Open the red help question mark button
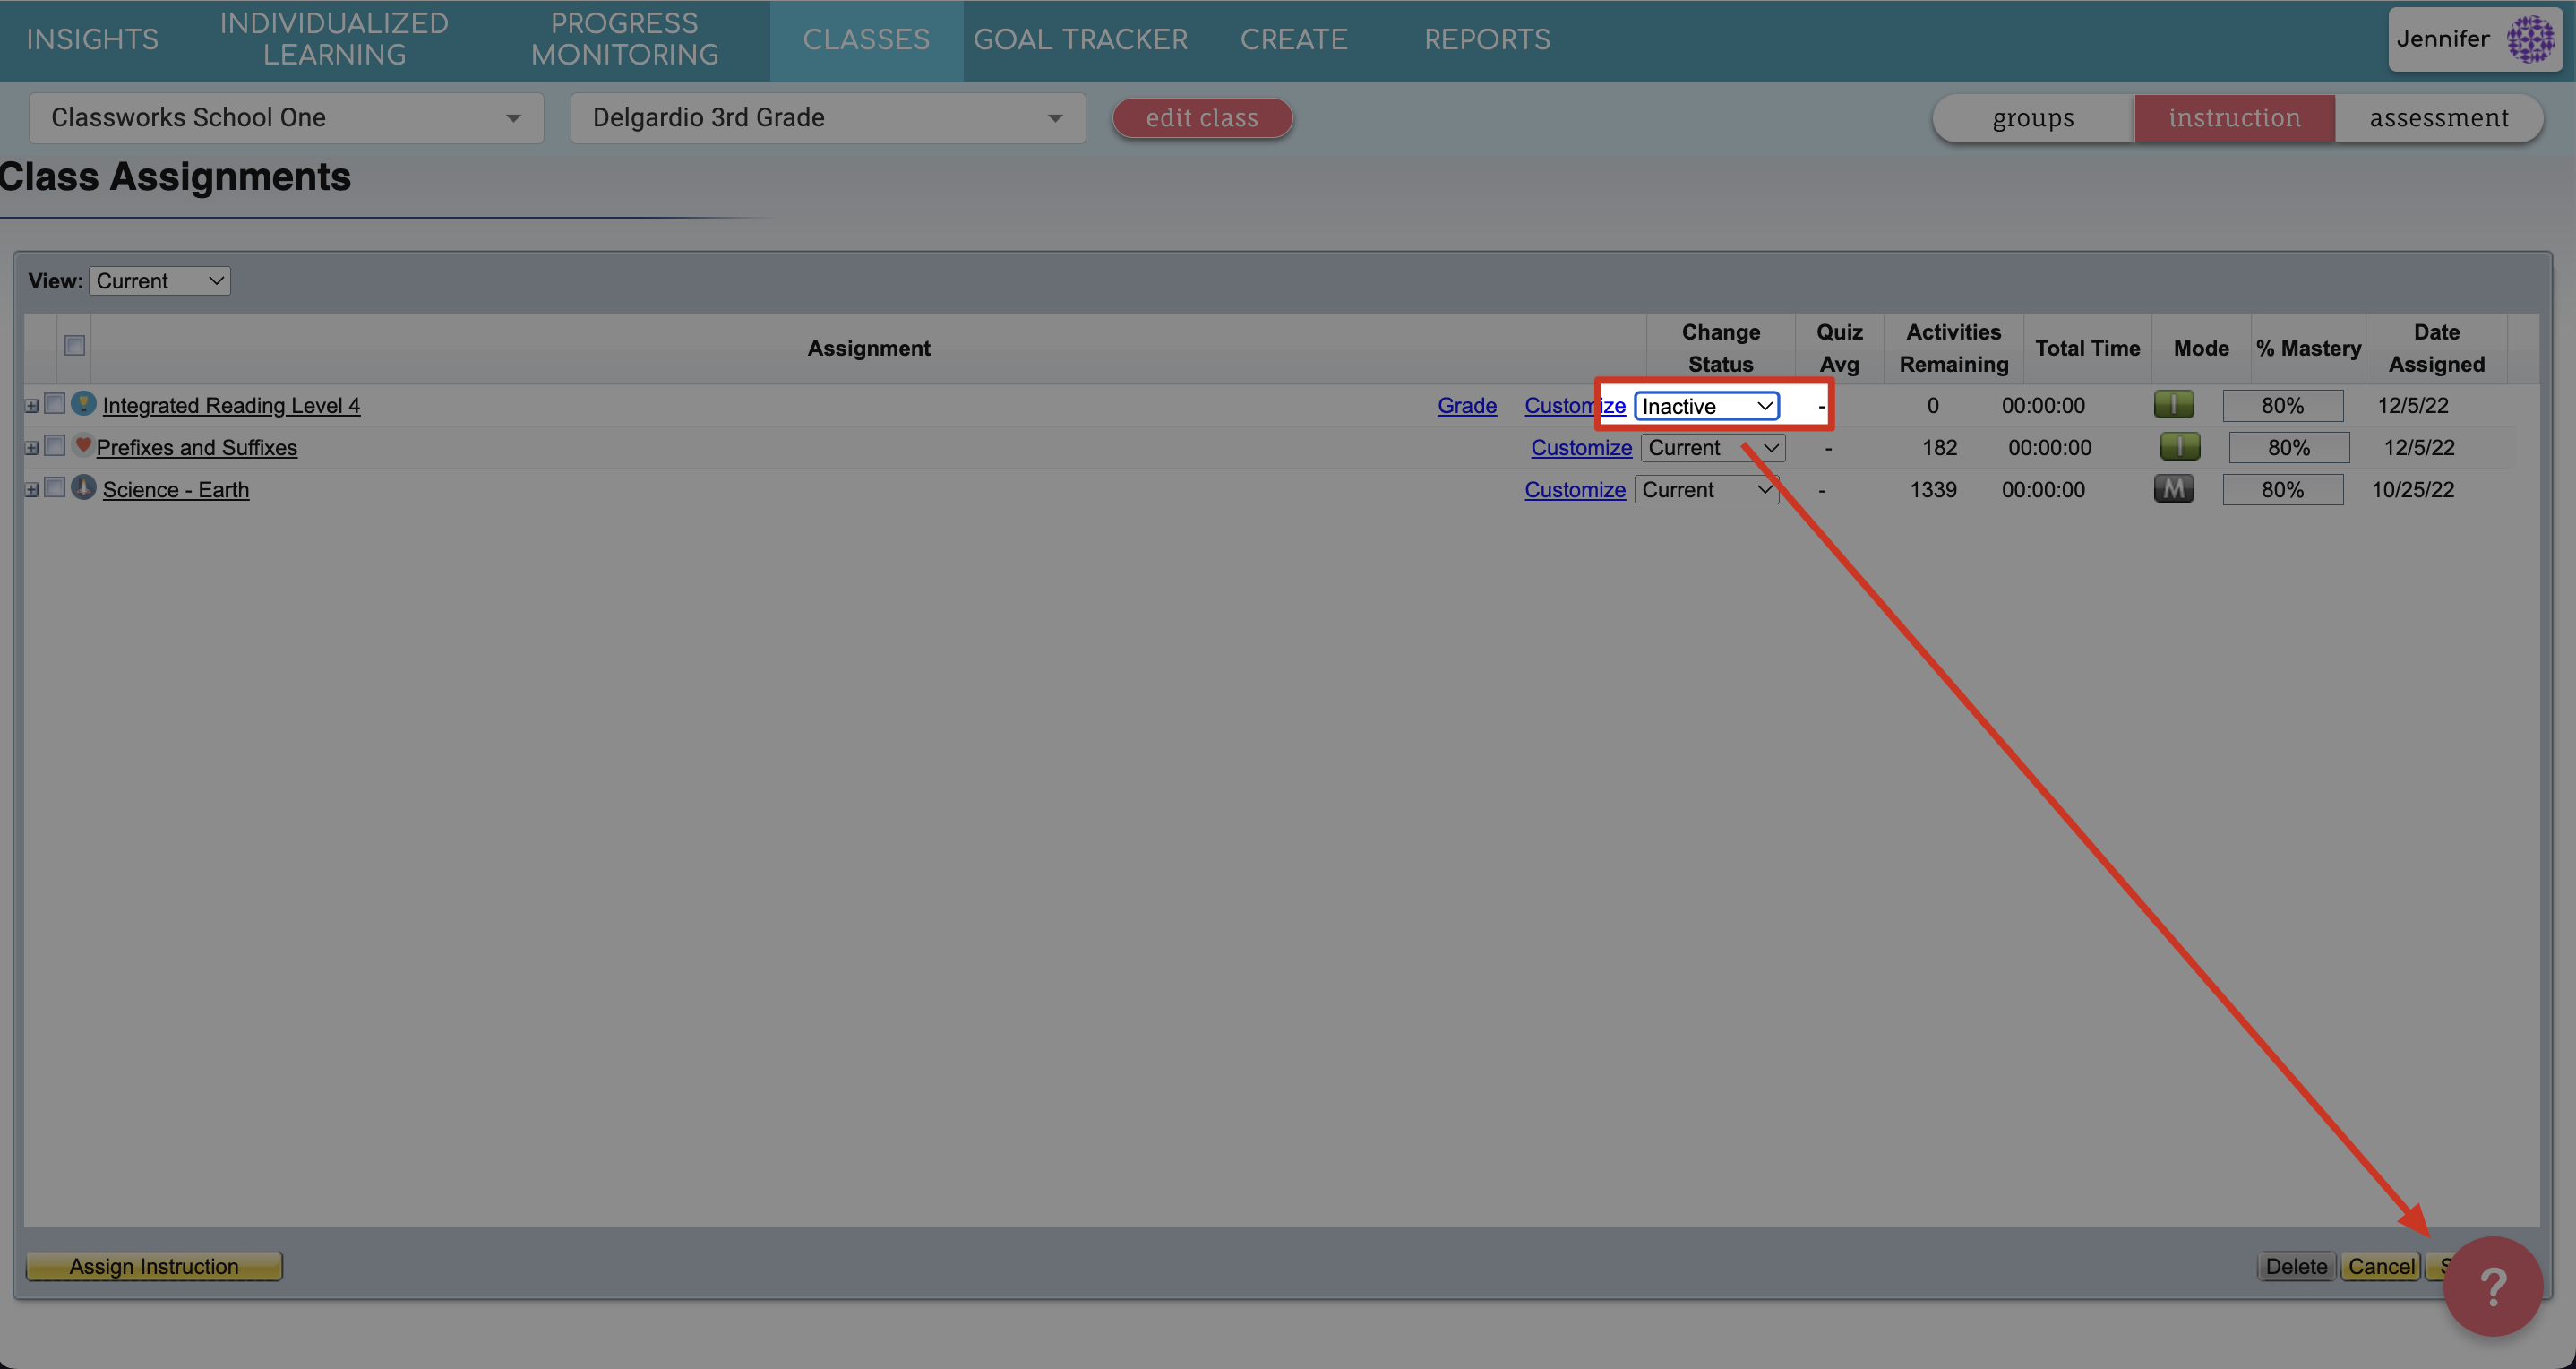2576x1369 pixels. click(x=2492, y=1287)
